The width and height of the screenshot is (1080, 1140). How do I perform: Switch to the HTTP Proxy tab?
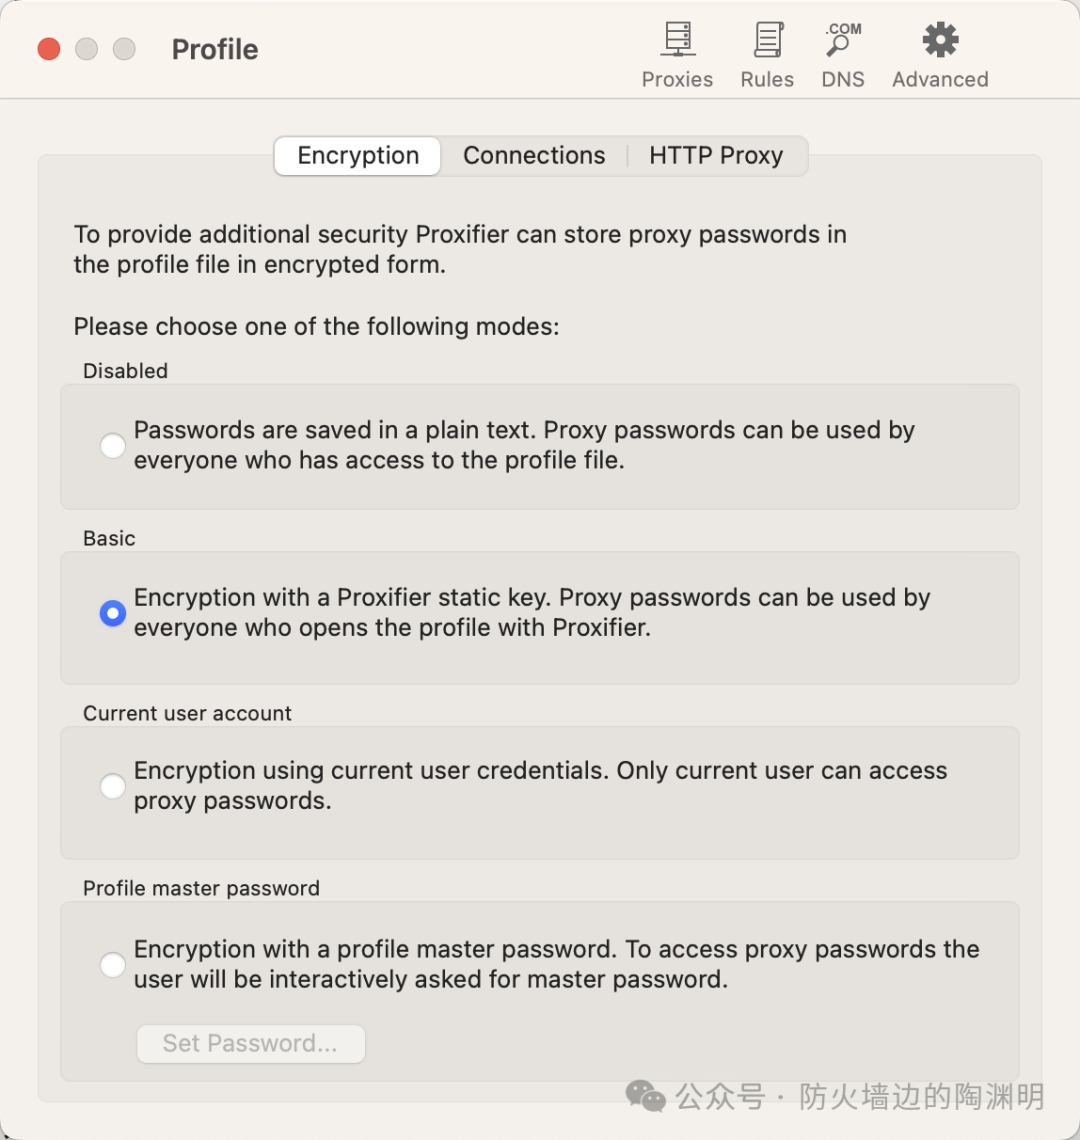[x=716, y=156]
